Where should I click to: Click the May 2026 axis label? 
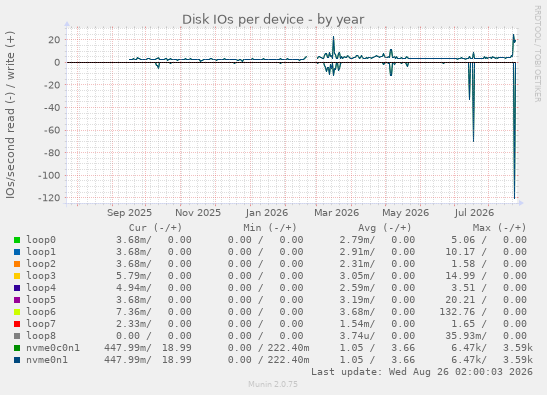[405, 213]
